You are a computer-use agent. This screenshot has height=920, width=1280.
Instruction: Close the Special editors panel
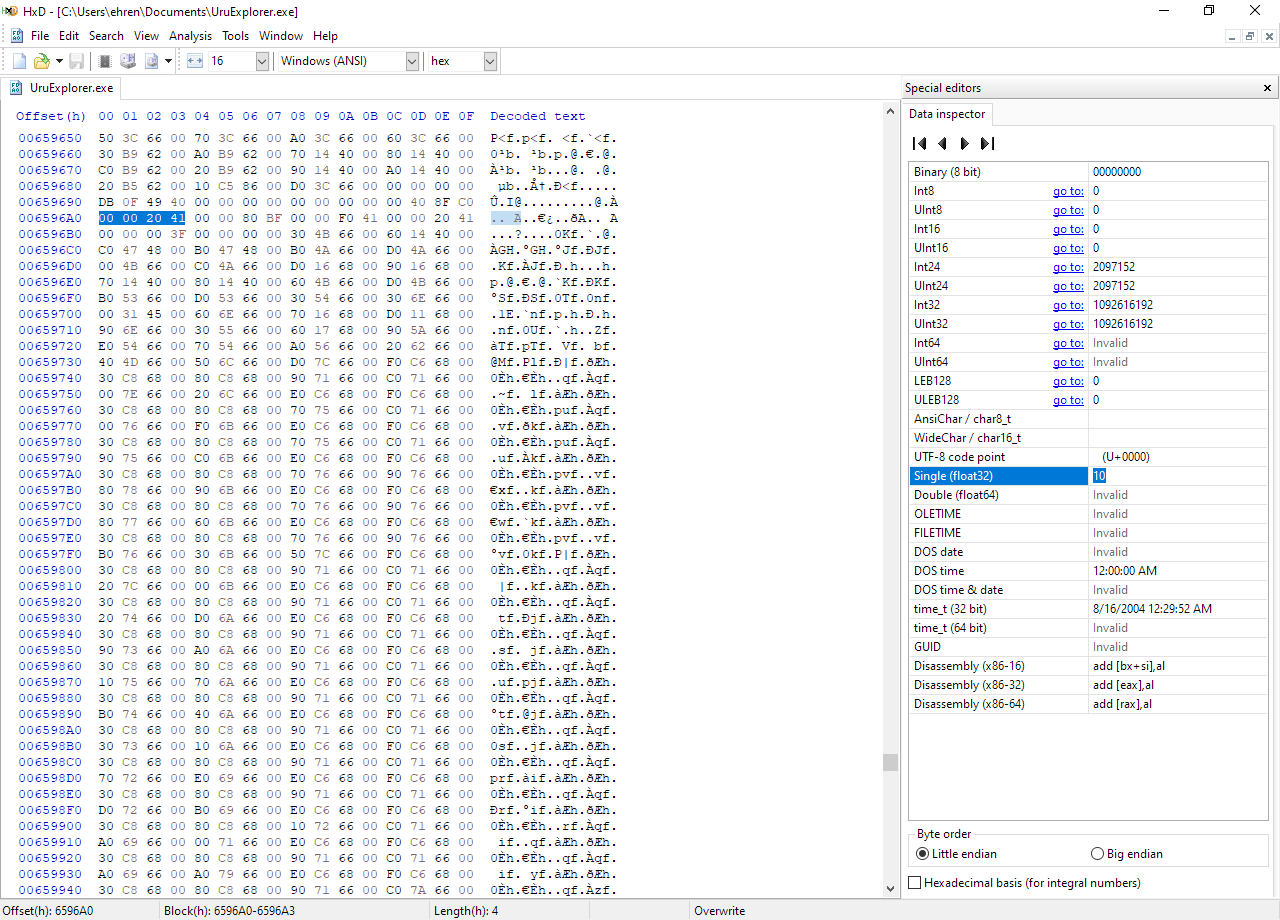click(x=1268, y=88)
